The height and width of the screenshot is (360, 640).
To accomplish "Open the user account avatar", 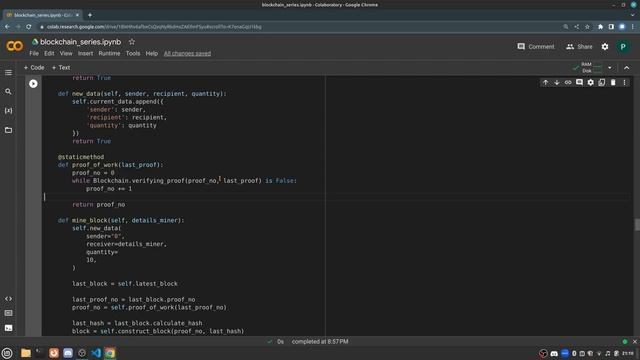I will coord(623,47).
